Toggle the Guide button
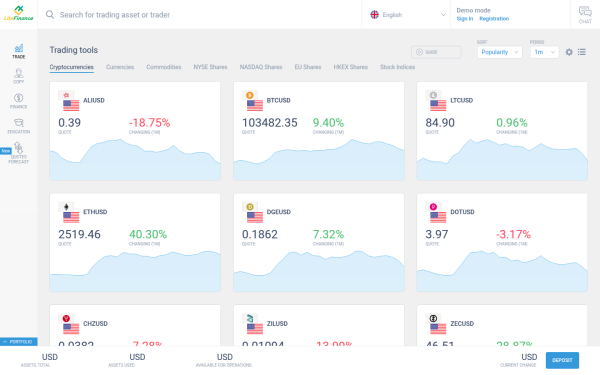The image size is (600, 375). [436, 52]
